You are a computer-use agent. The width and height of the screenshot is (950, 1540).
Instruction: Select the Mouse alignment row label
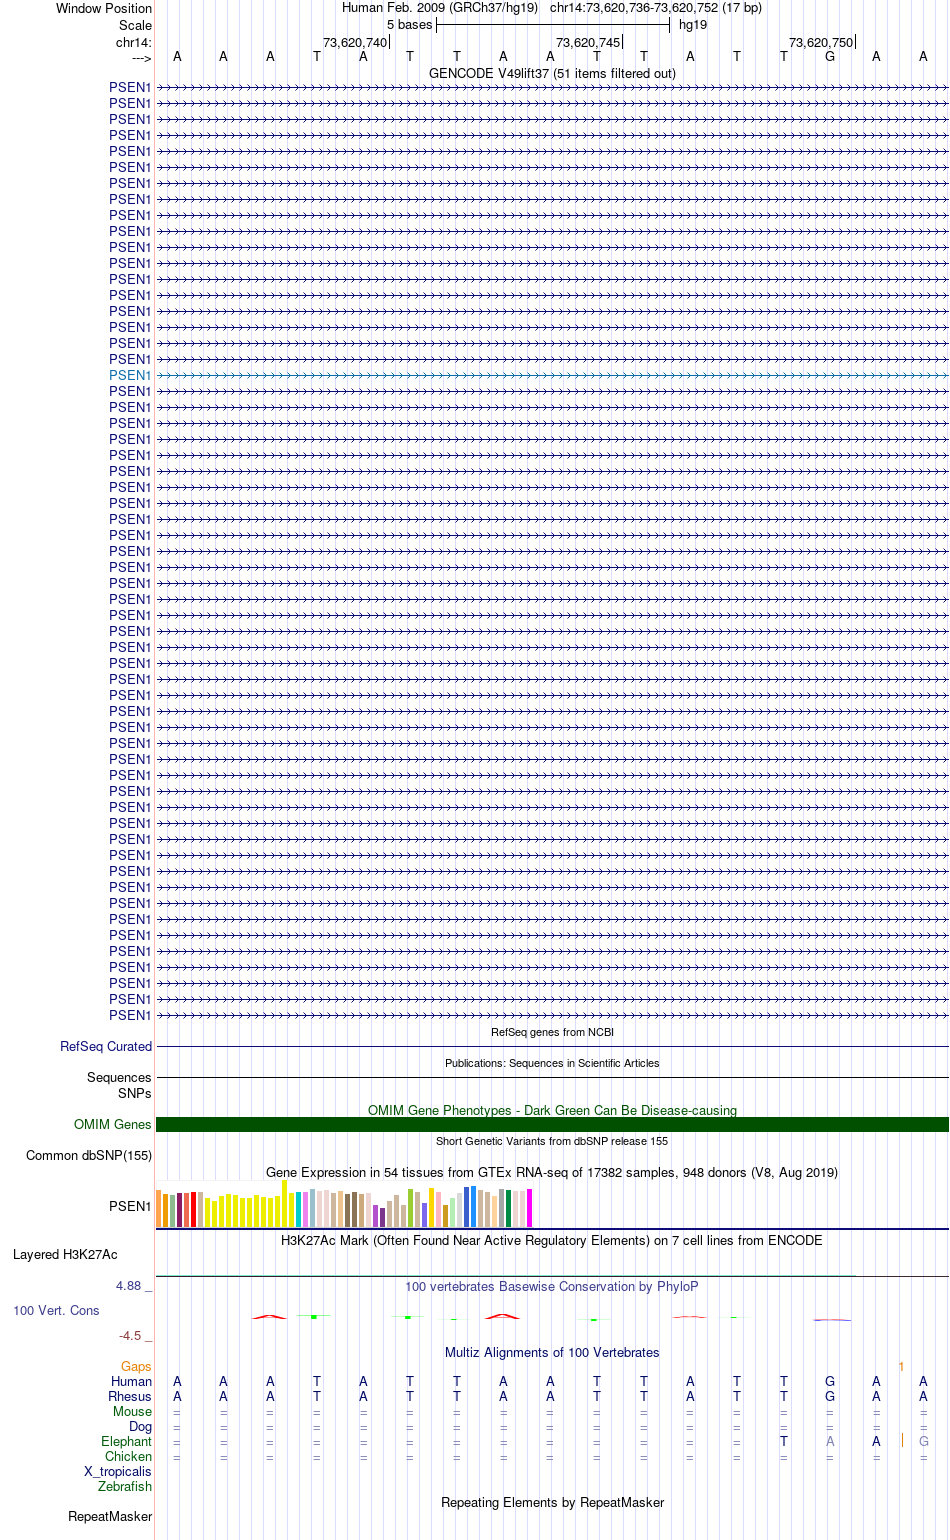coord(132,1411)
